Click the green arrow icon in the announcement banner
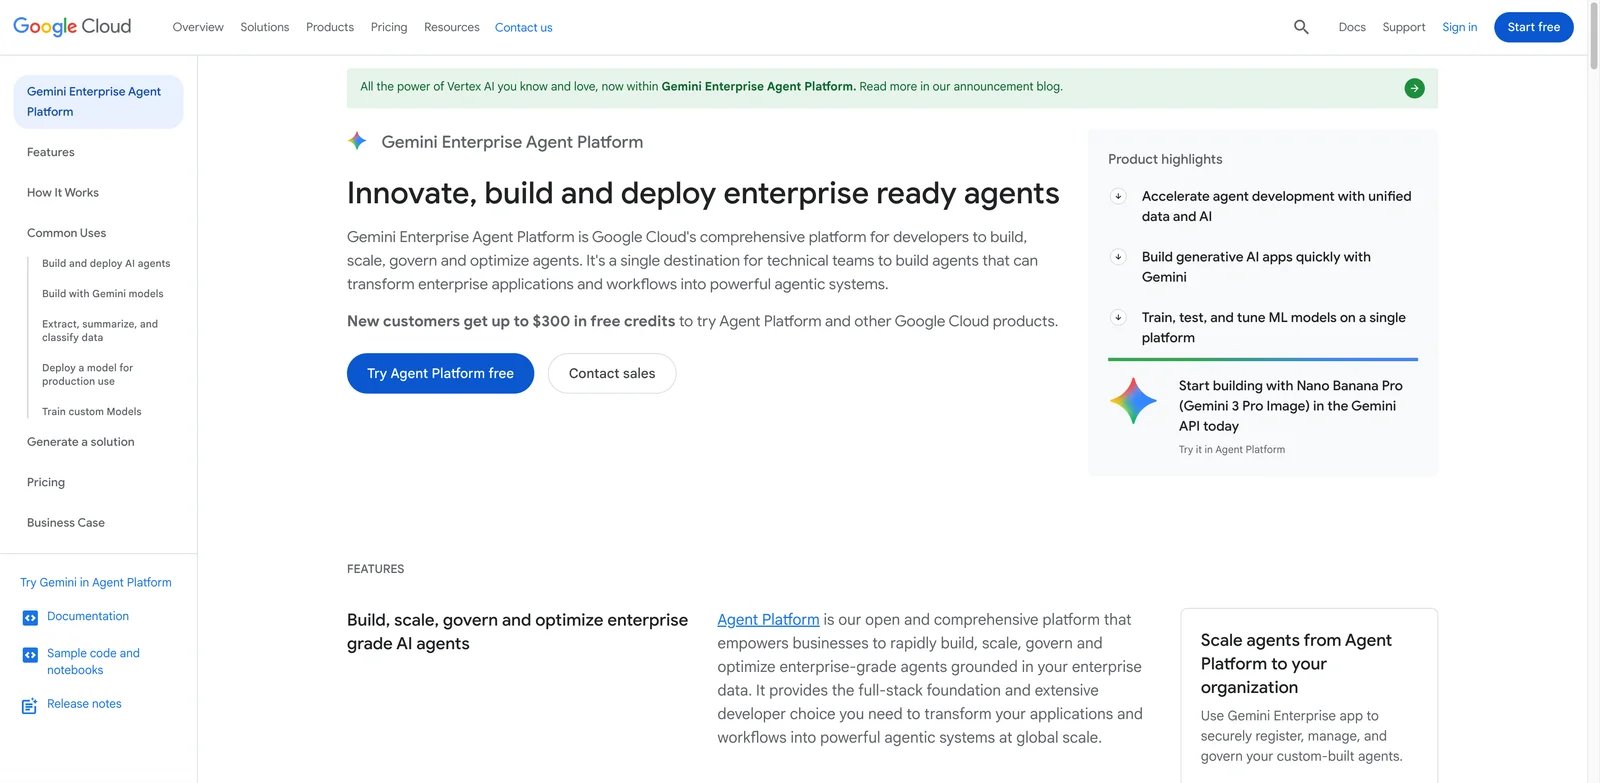 (x=1414, y=88)
